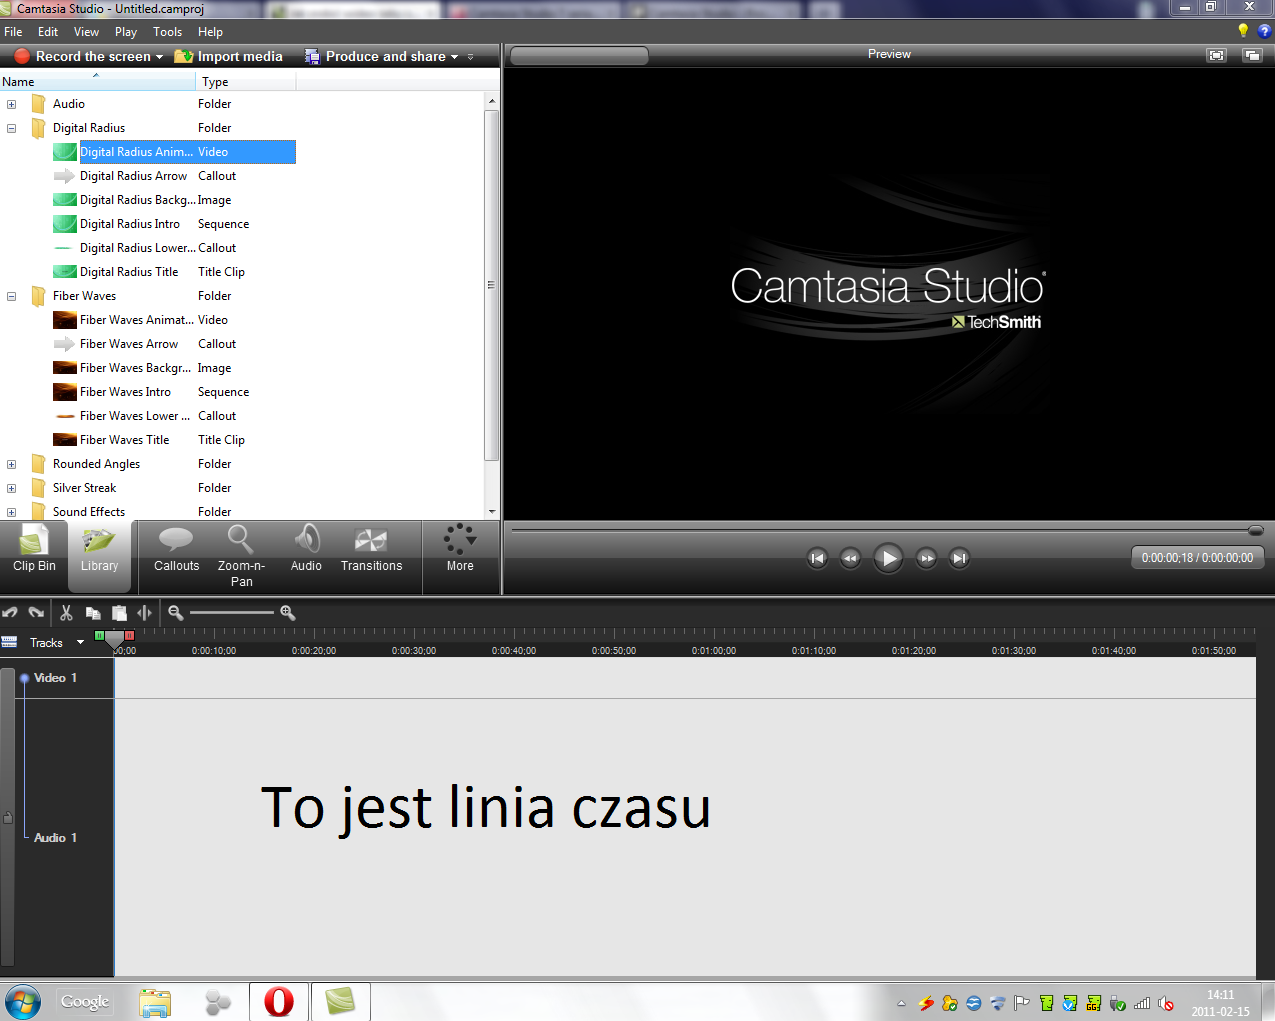Open the Callouts tool
1275x1021 pixels.
tap(176, 550)
